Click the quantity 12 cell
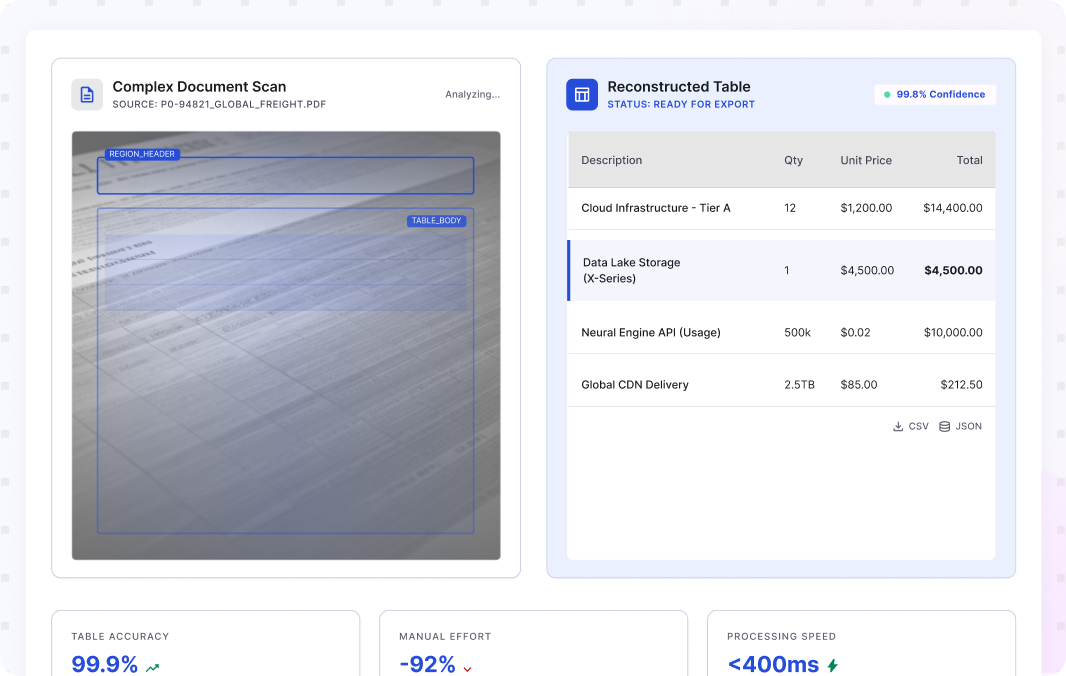Image resolution: width=1066 pixels, height=676 pixels. tap(790, 208)
